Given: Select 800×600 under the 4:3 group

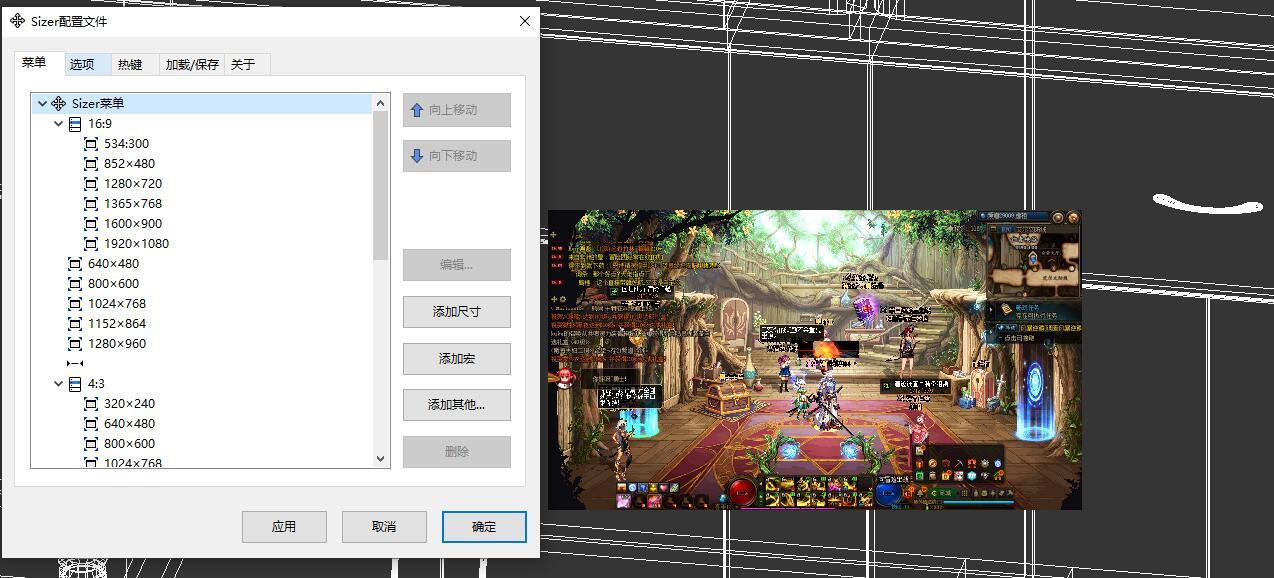Looking at the screenshot, I should pos(129,444).
